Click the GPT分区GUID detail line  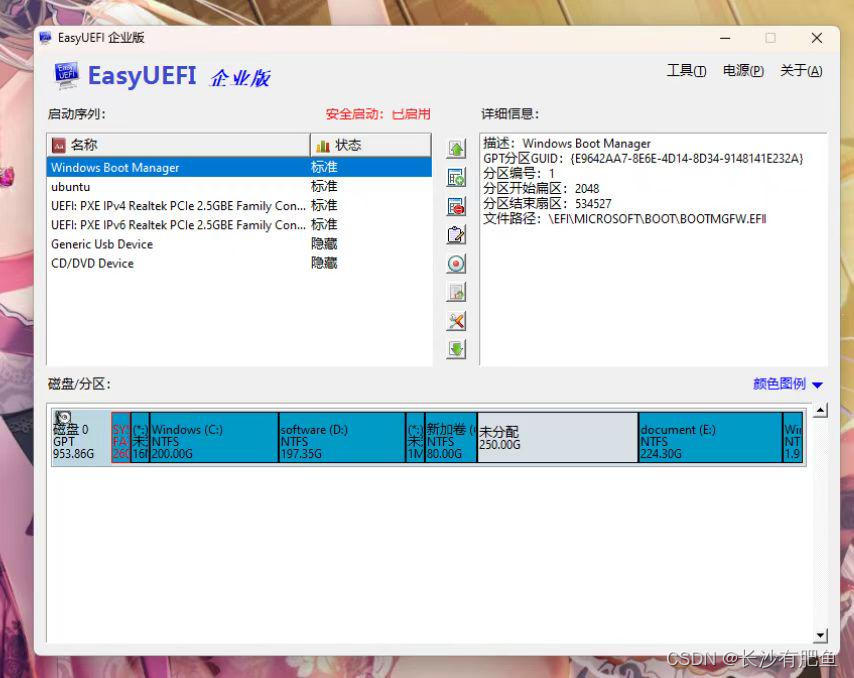coord(643,158)
